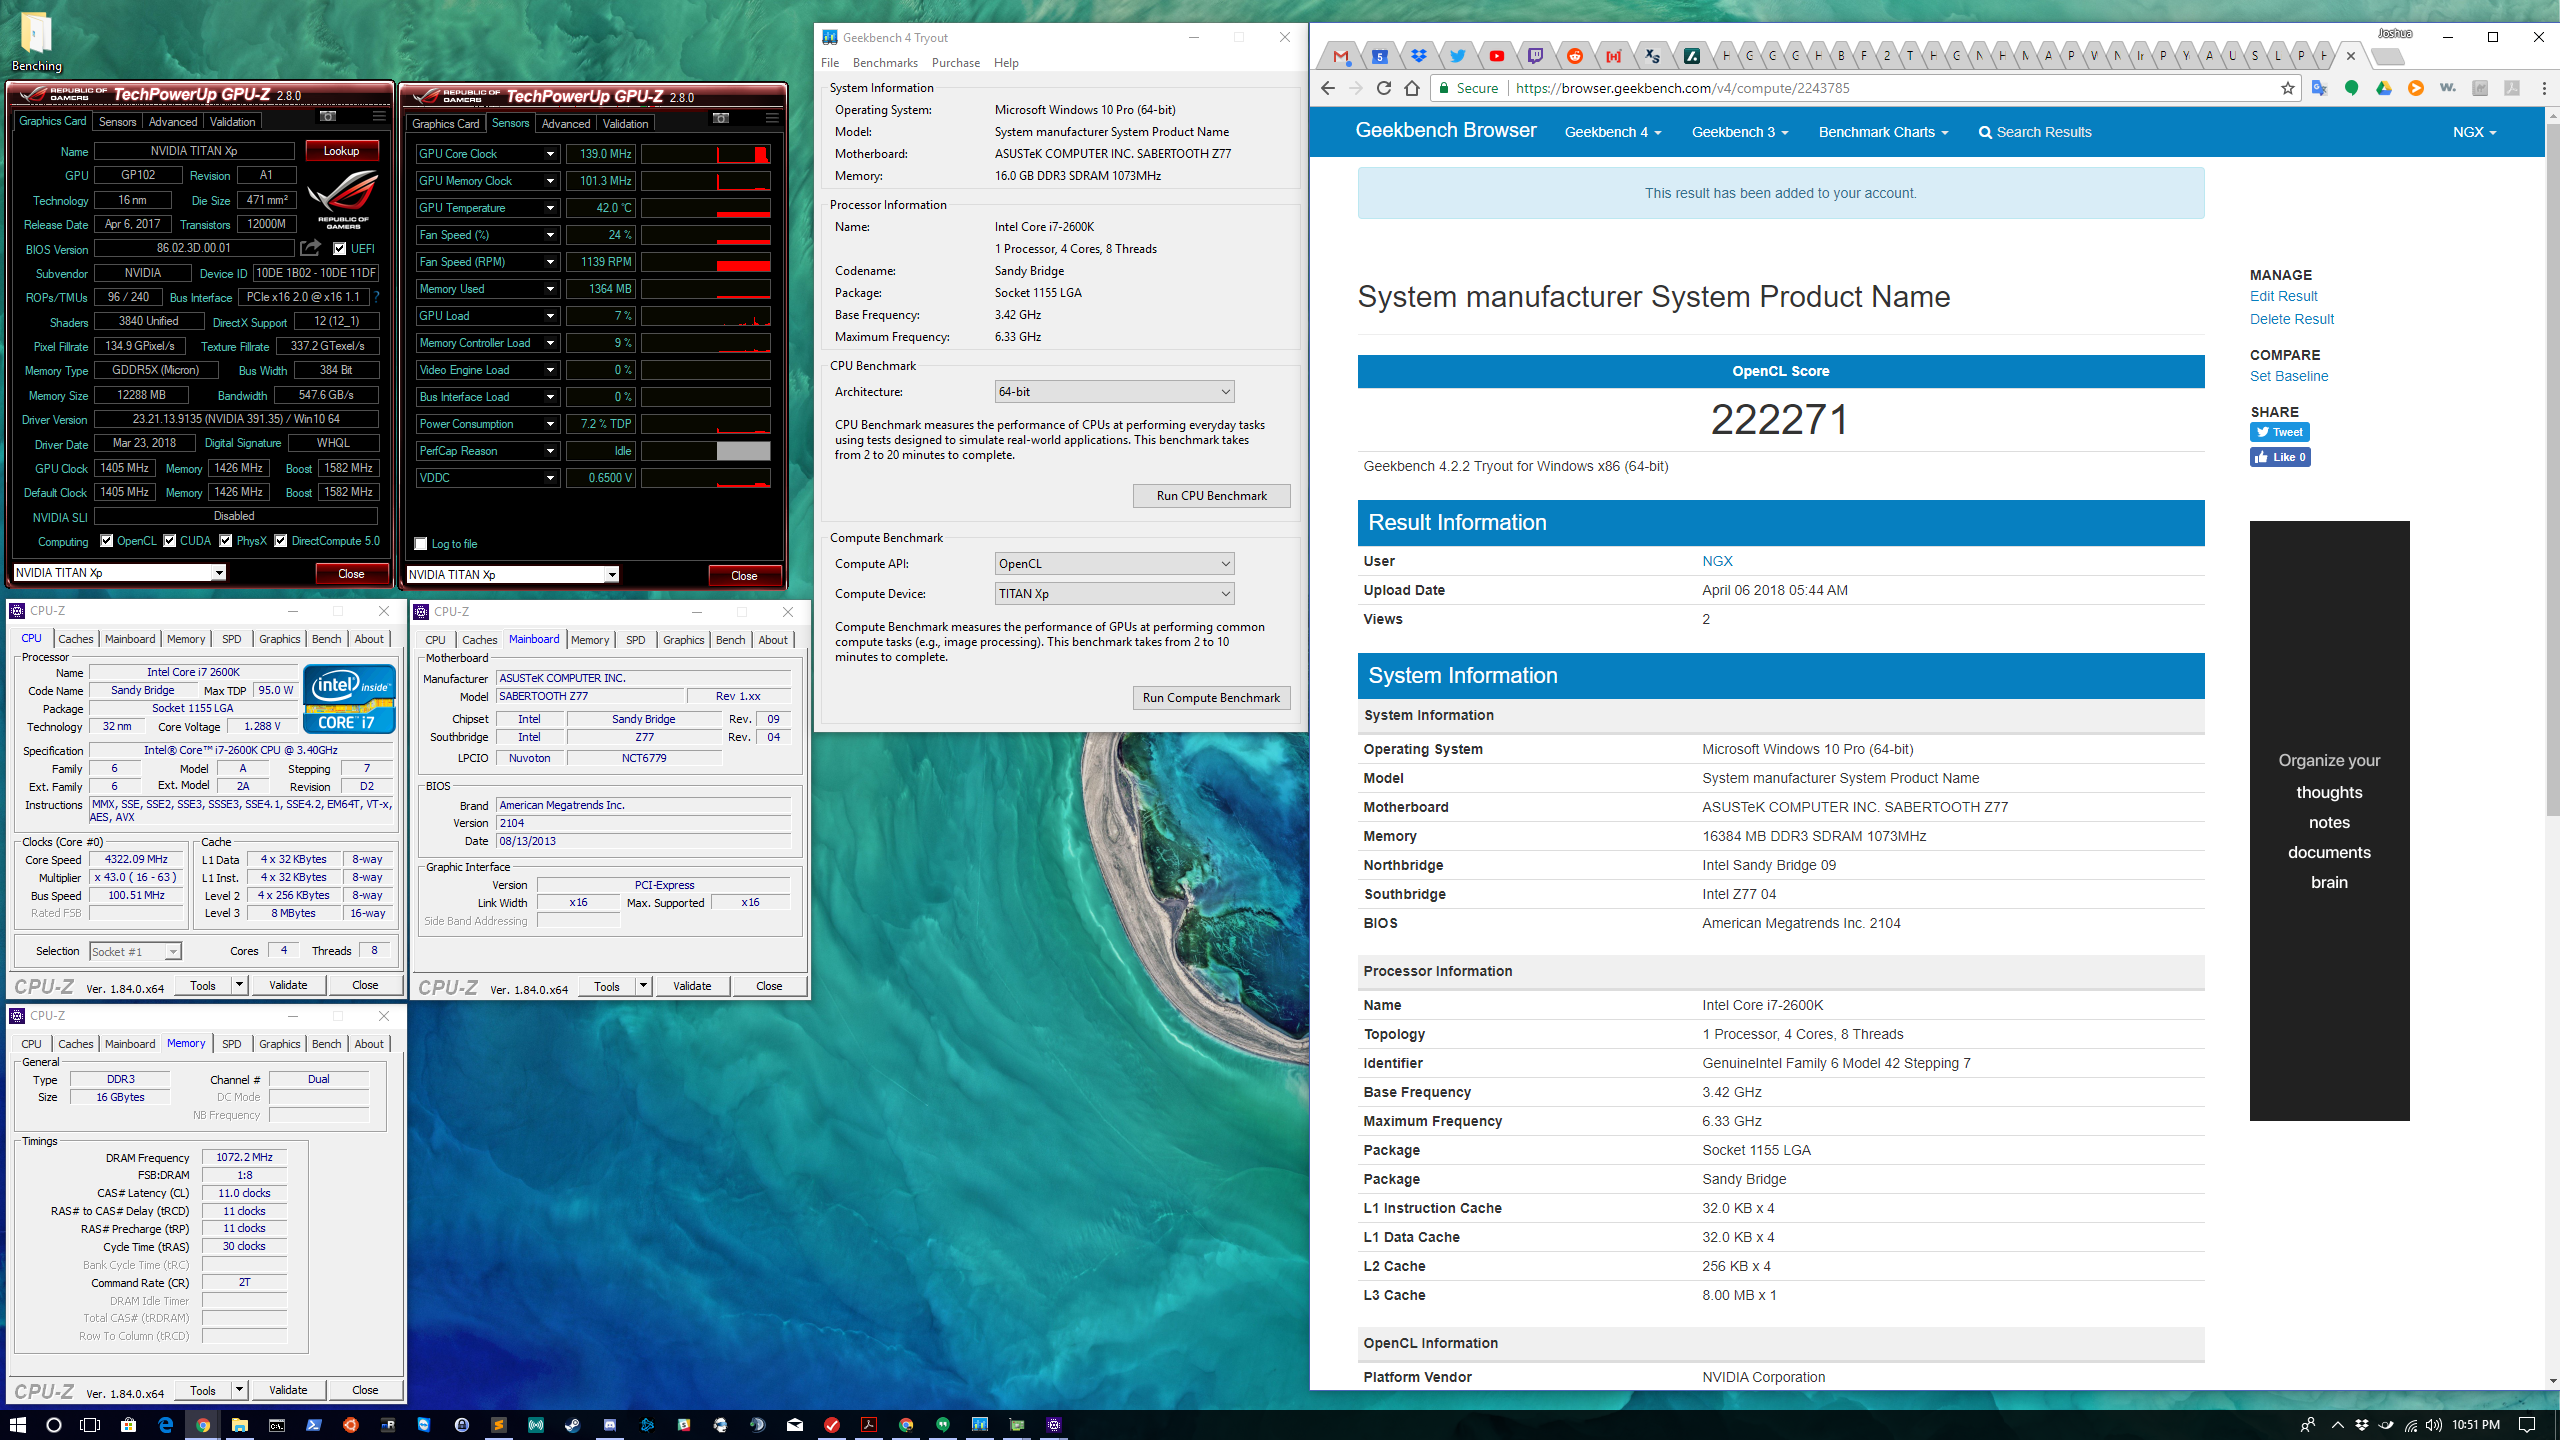Open the Help menu in Geekbench 4

1006,63
